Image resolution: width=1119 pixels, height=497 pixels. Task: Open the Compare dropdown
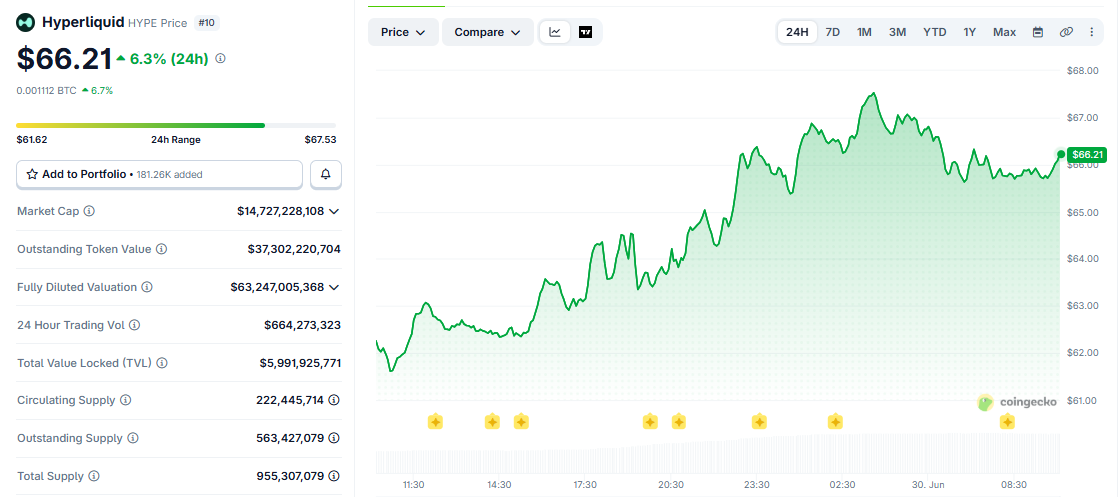(487, 32)
